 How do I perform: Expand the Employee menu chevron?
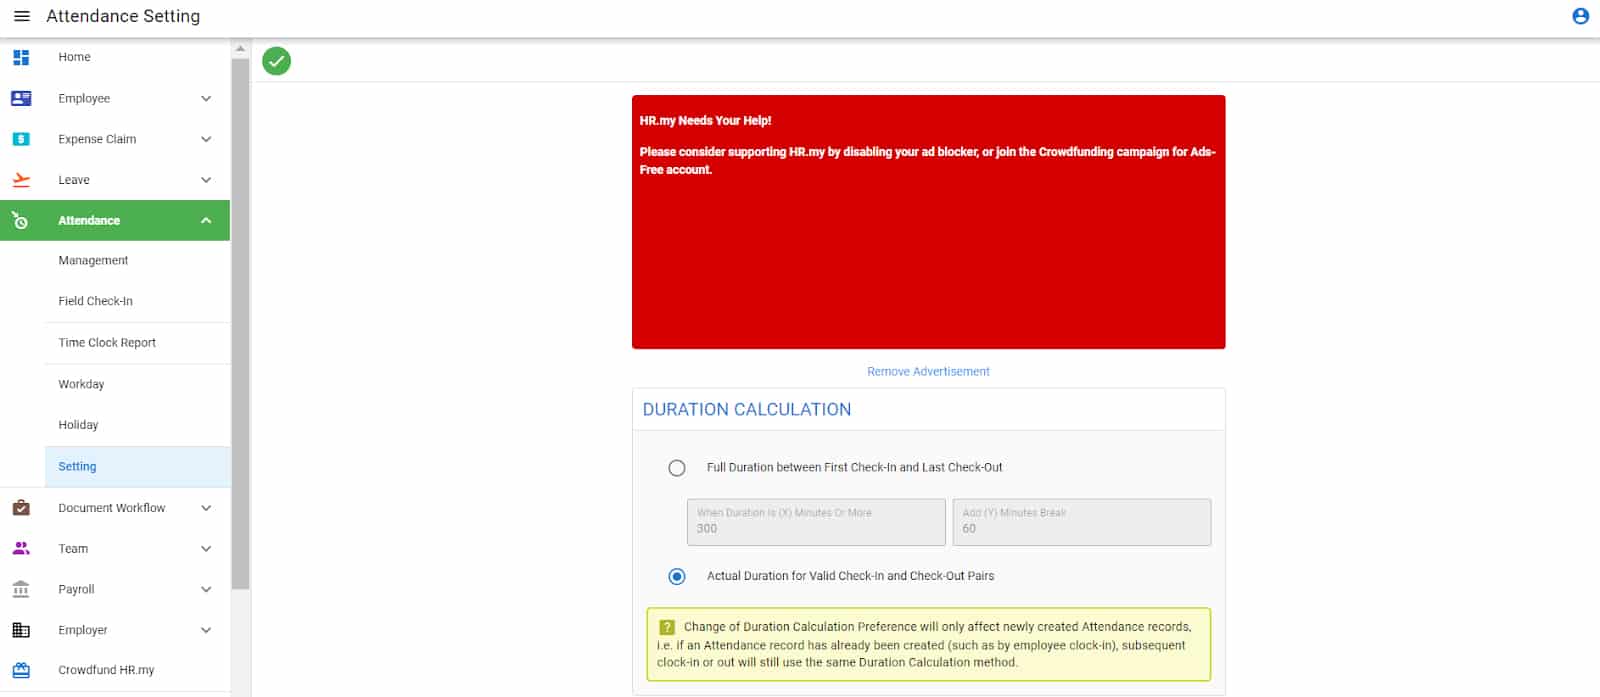pyautogui.click(x=206, y=98)
